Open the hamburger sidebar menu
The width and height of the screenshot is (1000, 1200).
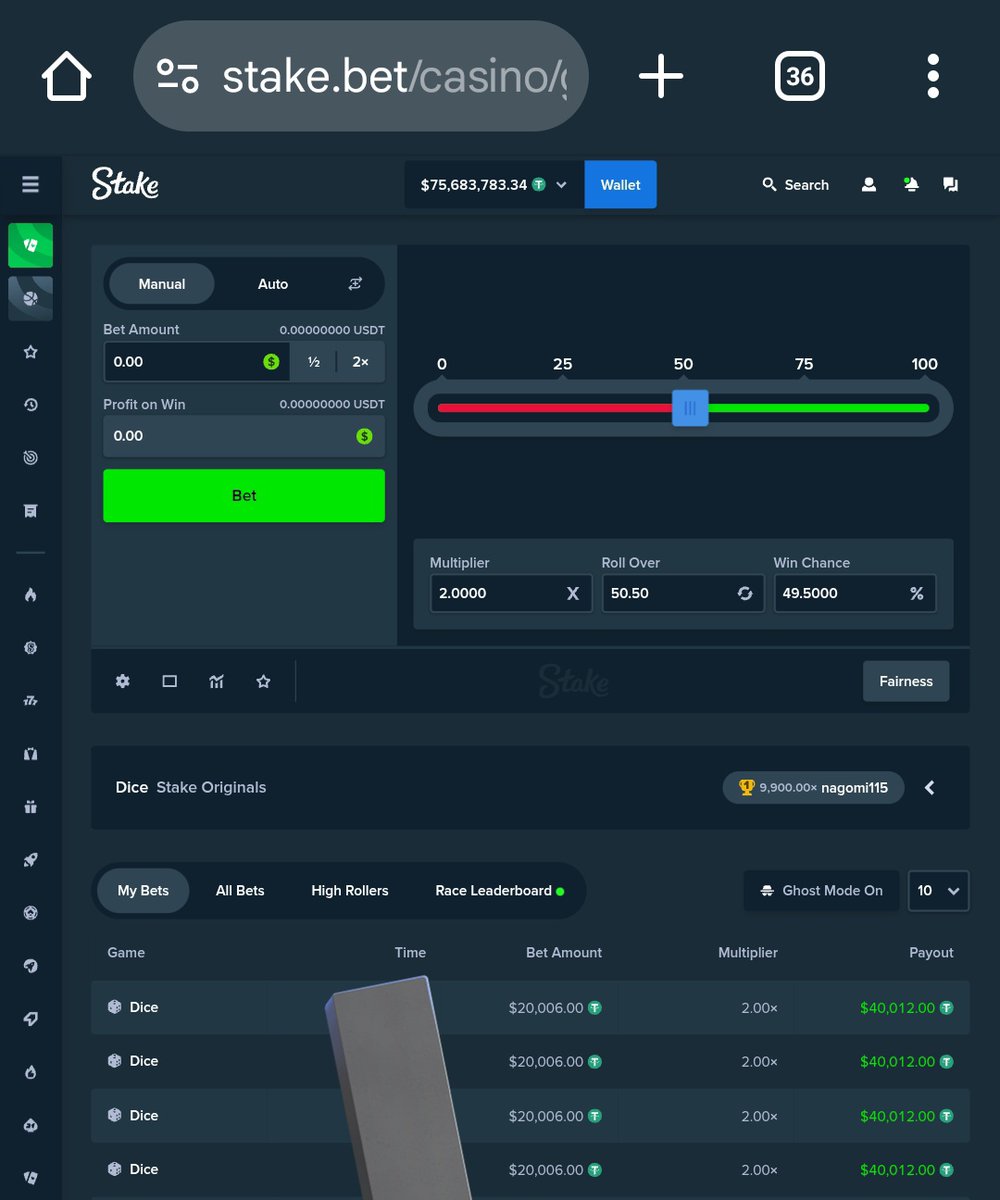(x=30, y=184)
